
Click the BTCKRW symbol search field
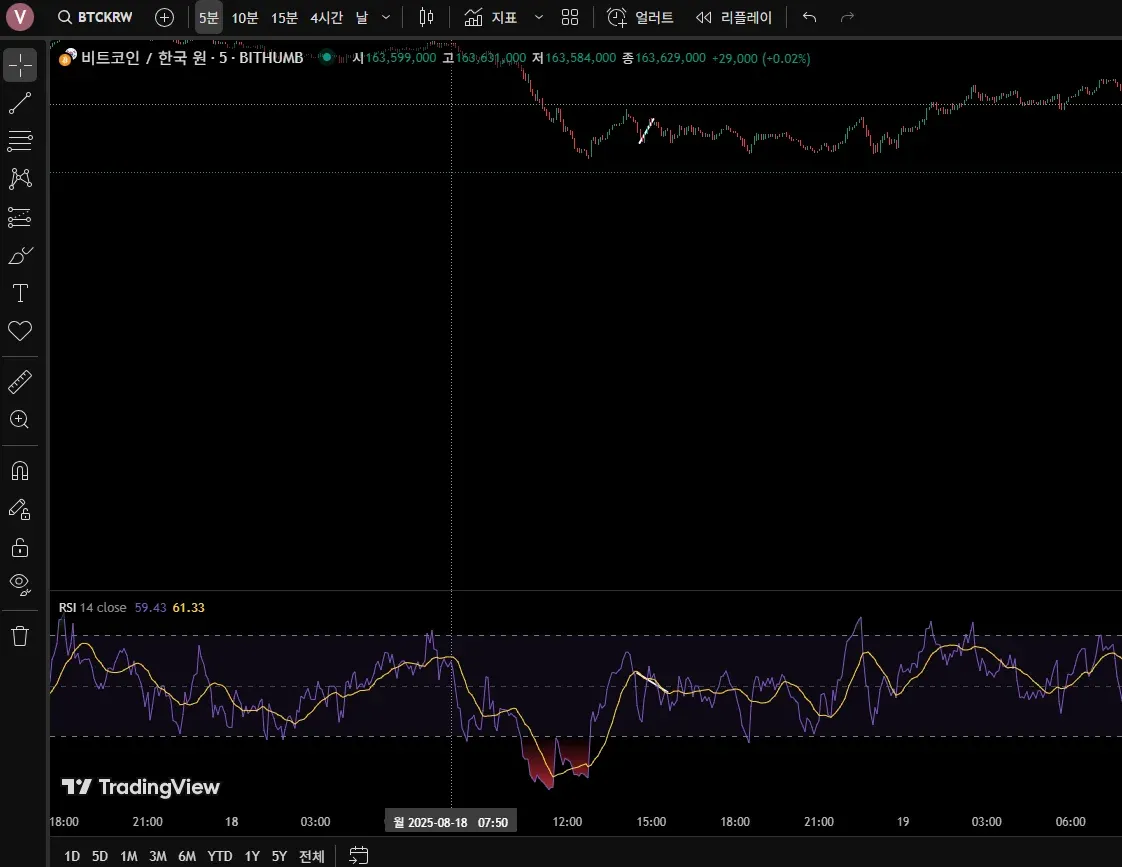point(96,17)
